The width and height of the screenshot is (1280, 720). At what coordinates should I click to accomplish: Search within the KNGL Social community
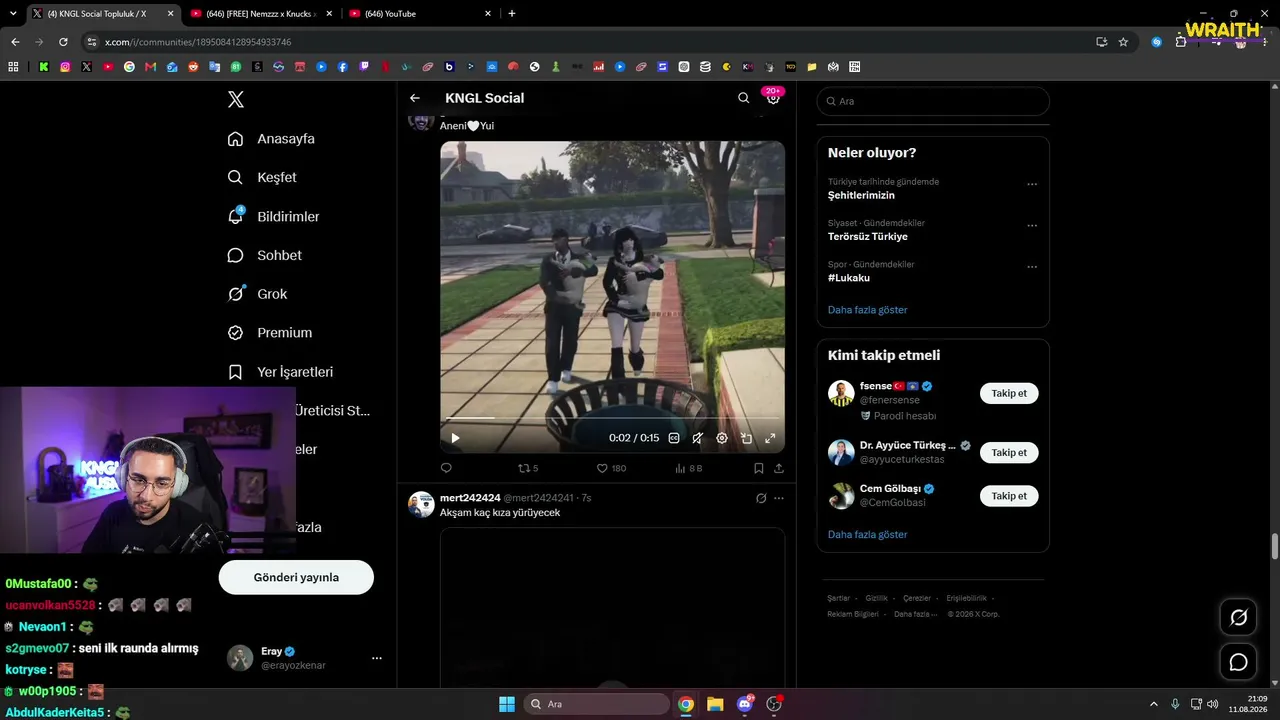pos(743,98)
